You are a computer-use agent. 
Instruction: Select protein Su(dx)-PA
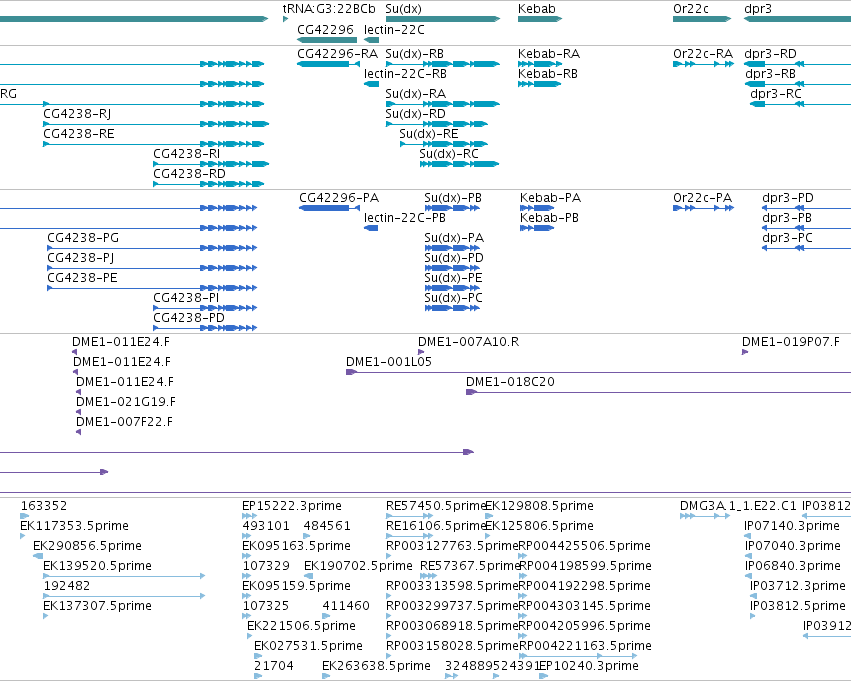(452, 248)
